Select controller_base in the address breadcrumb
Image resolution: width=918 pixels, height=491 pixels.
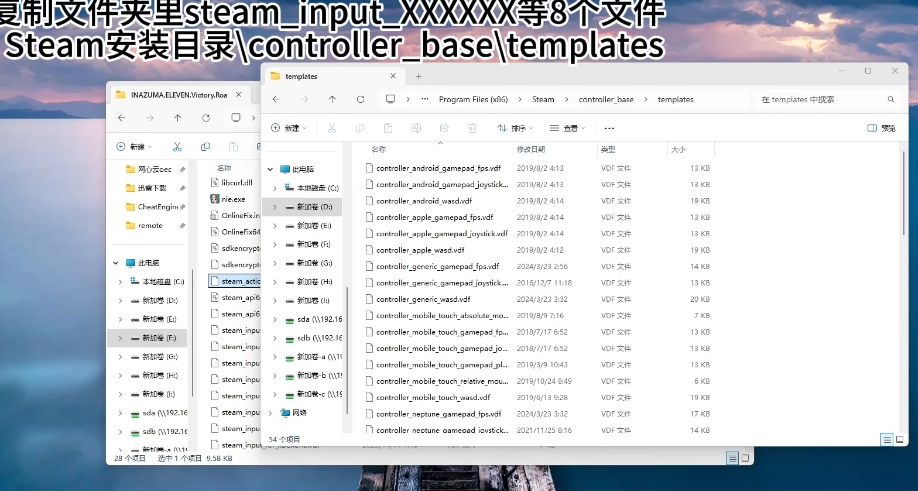coord(605,99)
